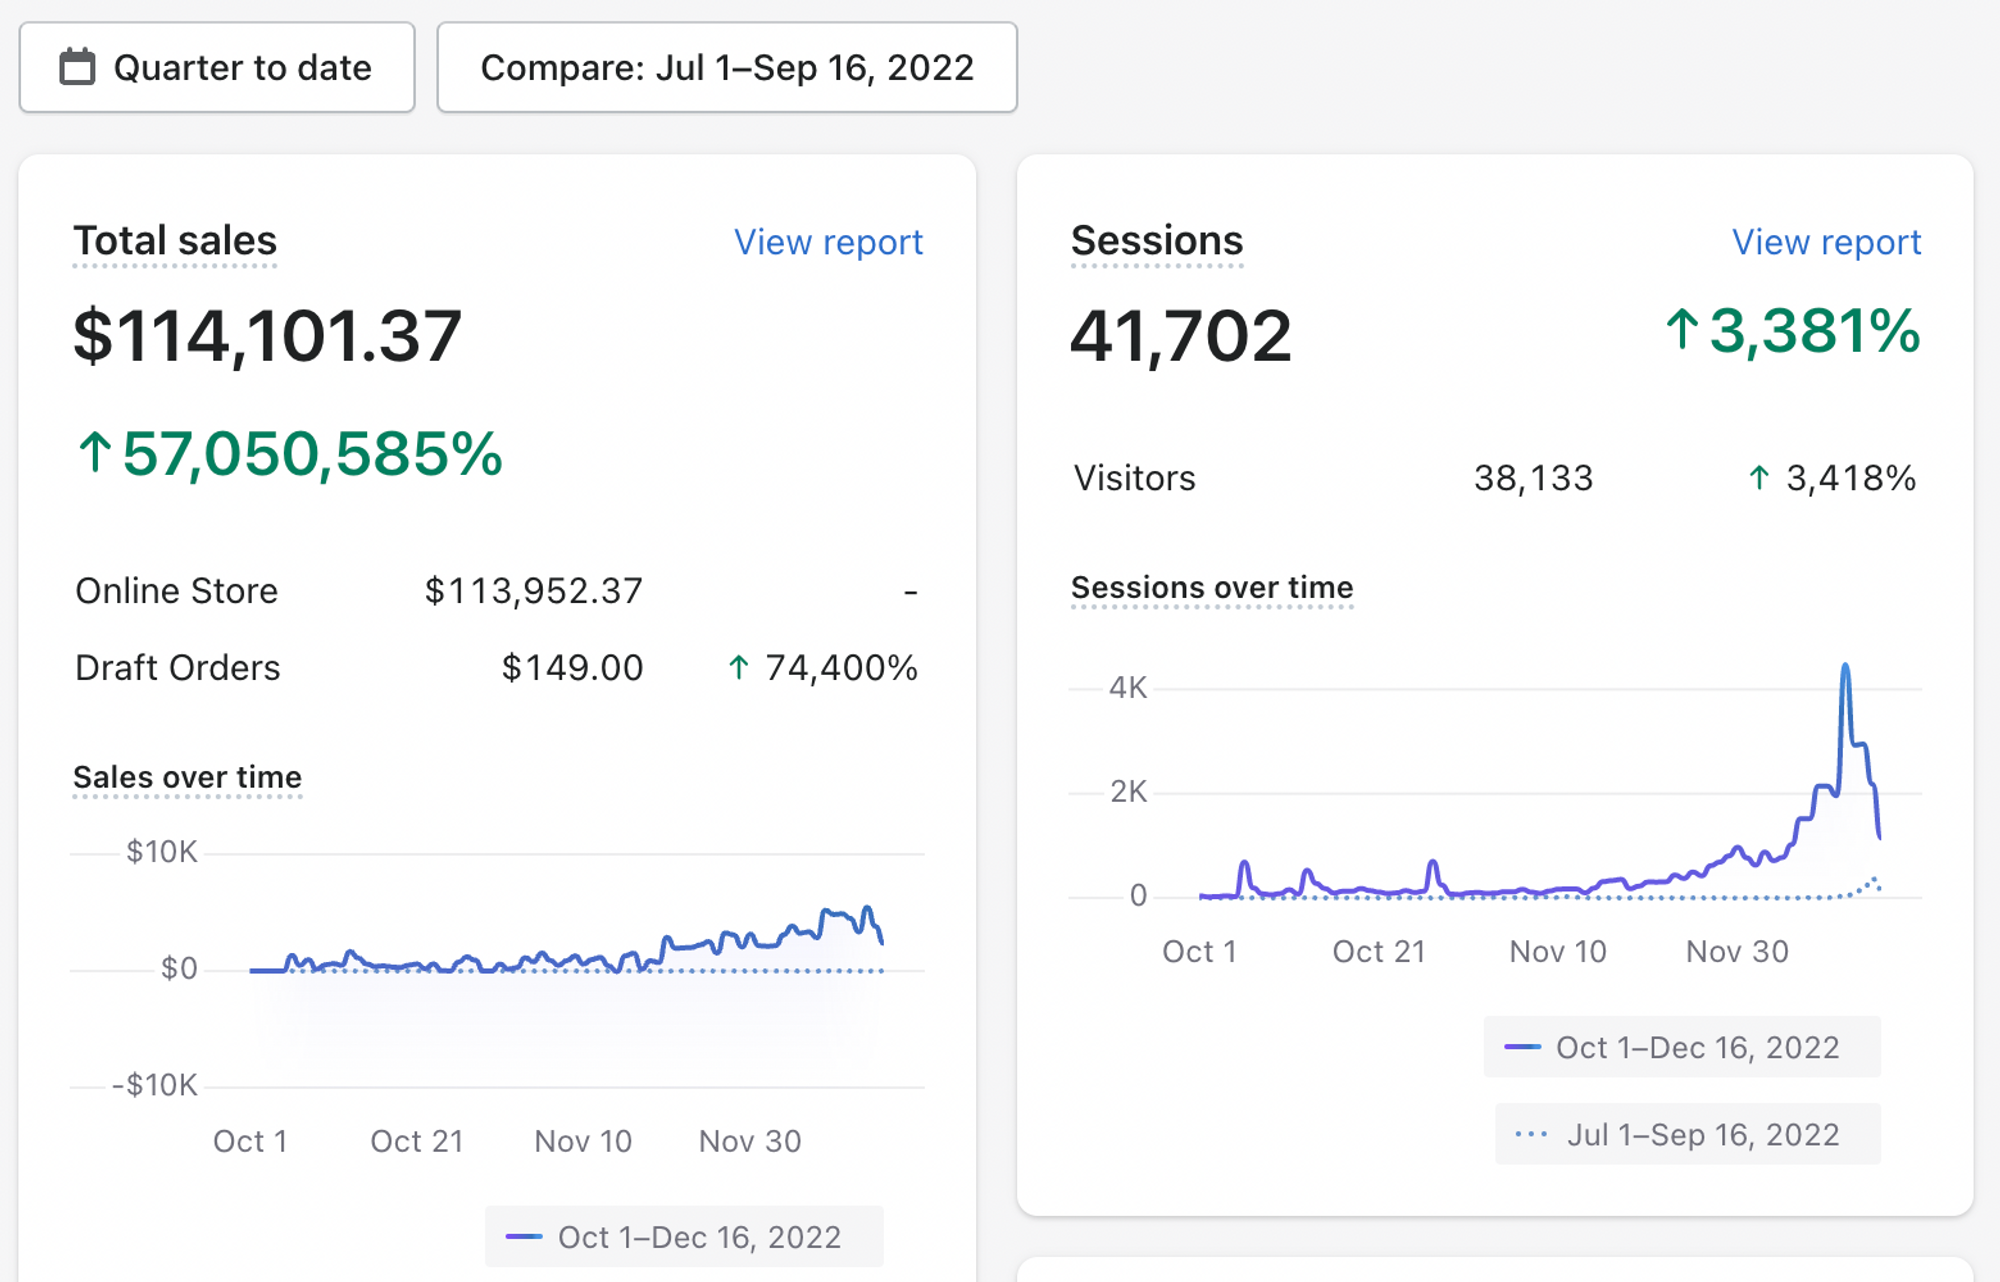The height and width of the screenshot is (1282, 2000).
Task: Click the up arrow next to 3,418%
Action: point(1759,478)
